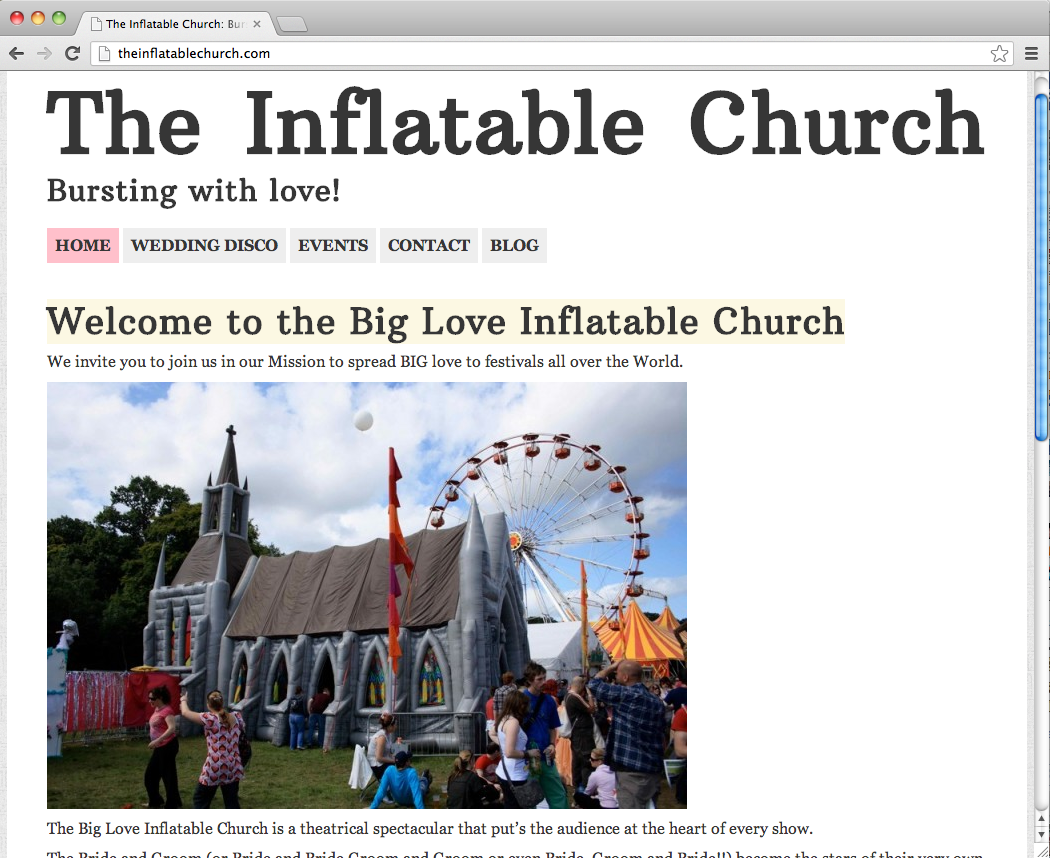
Task: Reload the current page
Action: point(72,54)
